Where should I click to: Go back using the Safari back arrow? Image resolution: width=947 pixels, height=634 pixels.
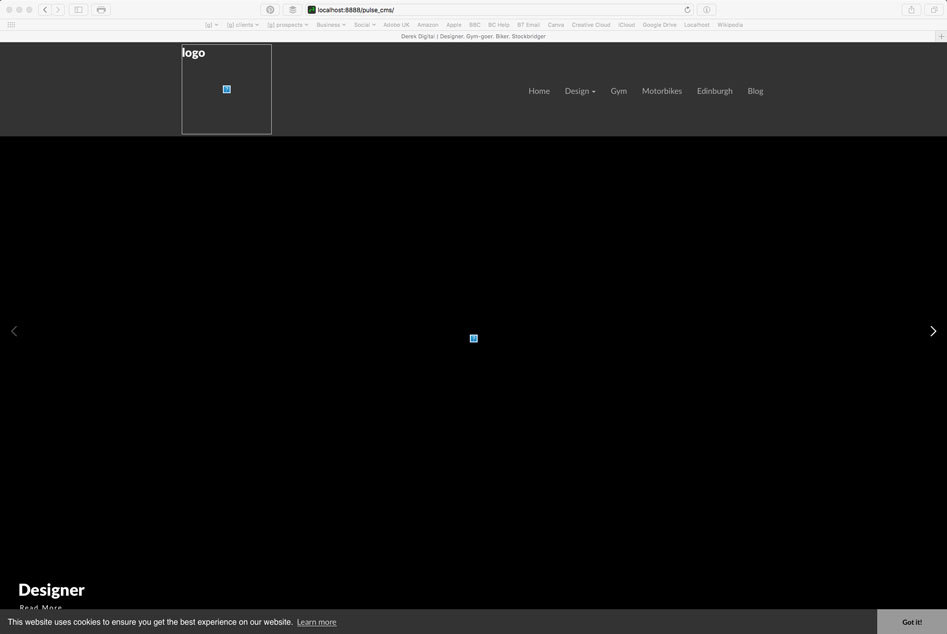pos(45,10)
